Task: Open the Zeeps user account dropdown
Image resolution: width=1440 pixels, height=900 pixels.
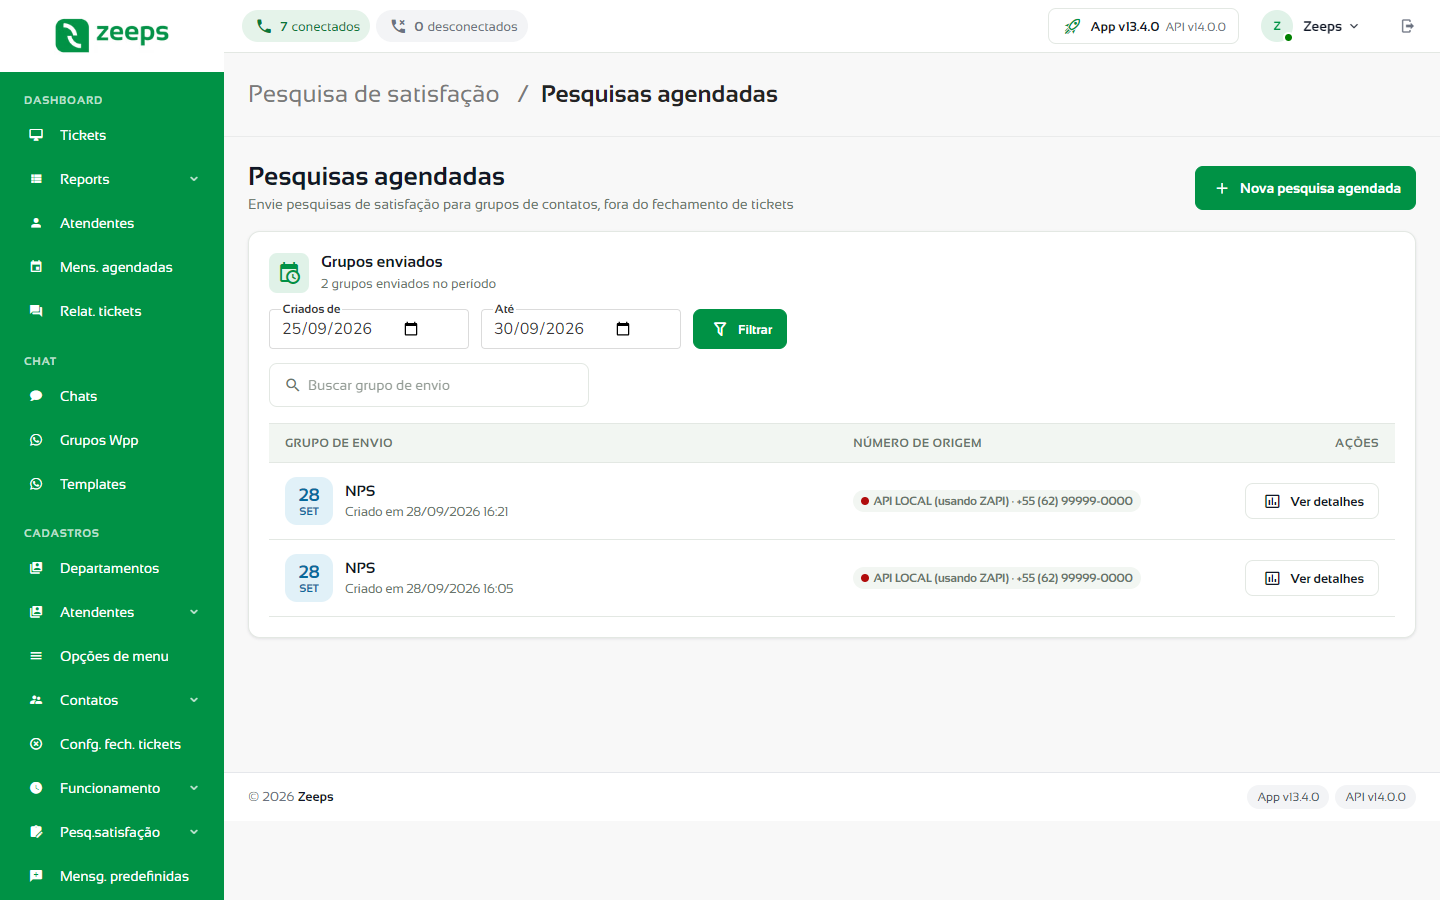Action: (x=1311, y=26)
